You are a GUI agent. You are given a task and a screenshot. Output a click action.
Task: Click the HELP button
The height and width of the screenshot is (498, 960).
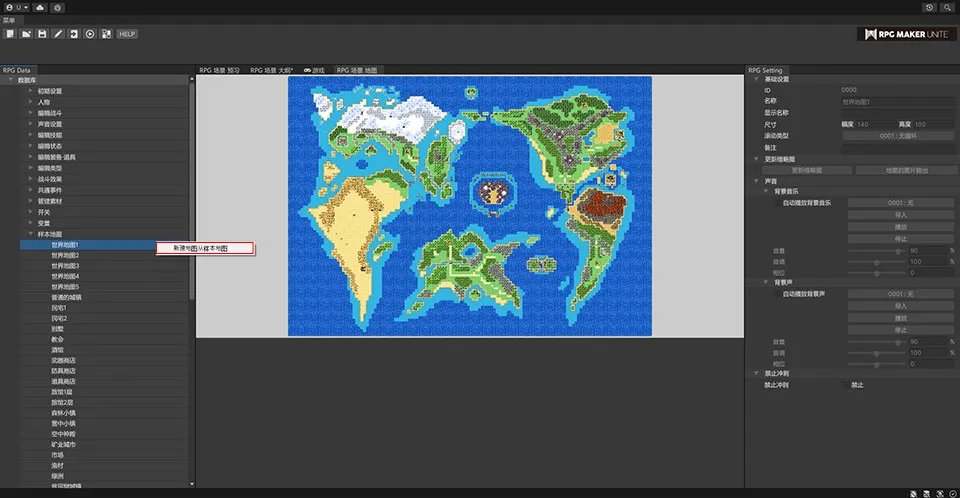(126, 34)
